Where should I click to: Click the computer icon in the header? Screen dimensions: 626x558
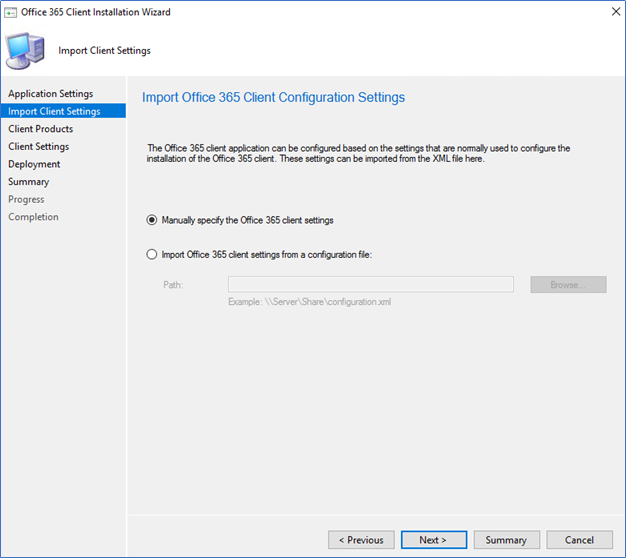[25, 51]
